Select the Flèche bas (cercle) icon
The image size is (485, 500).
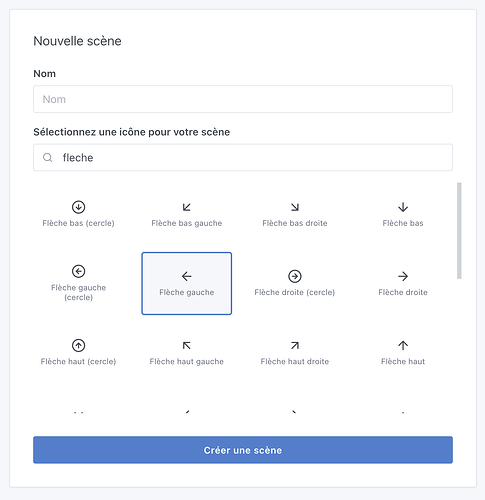(x=78, y=214)
